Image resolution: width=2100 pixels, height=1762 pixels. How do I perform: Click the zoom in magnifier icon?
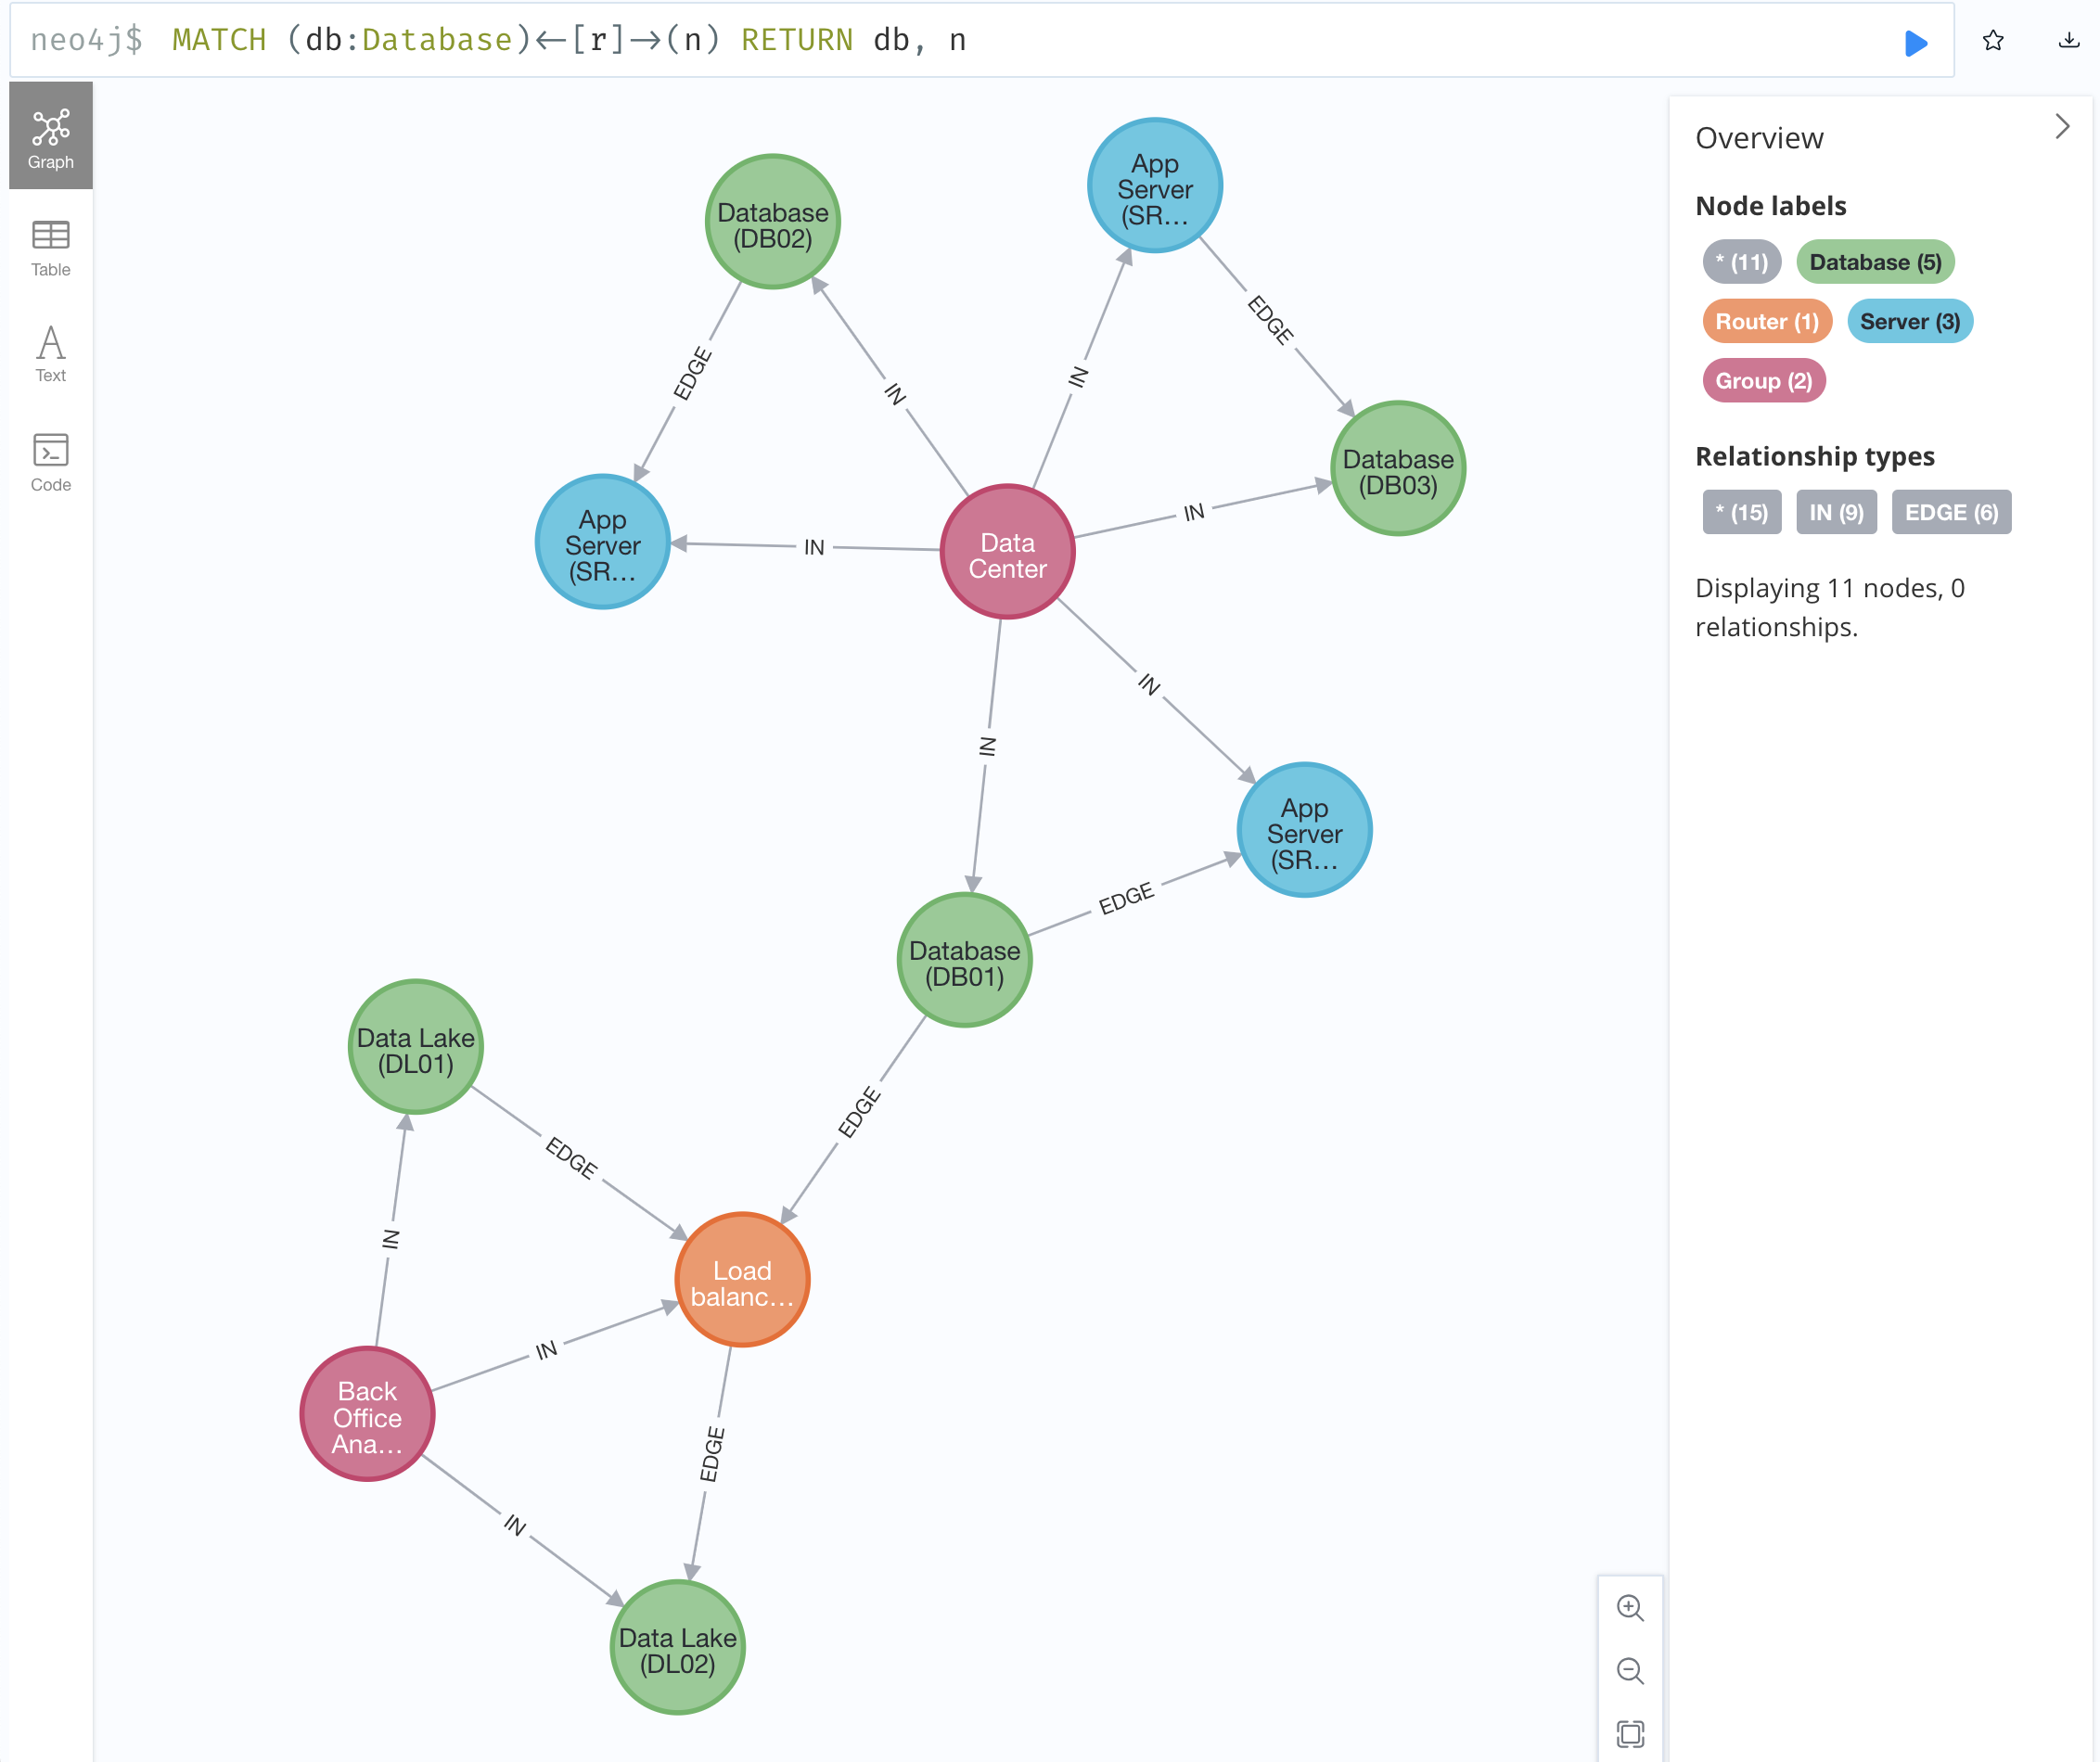pos(1630,1607)
